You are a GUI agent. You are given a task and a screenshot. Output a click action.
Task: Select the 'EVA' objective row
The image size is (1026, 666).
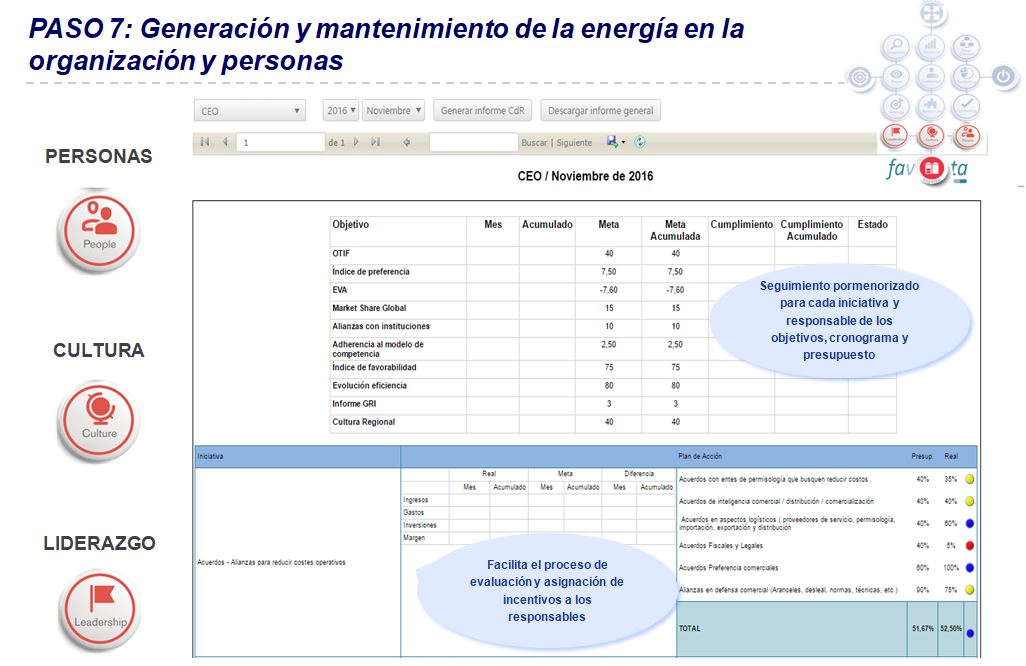[613, 290]
